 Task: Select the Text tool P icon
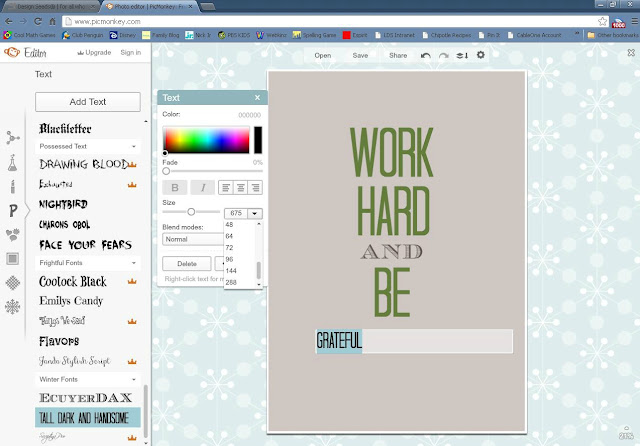click(13, 211)
